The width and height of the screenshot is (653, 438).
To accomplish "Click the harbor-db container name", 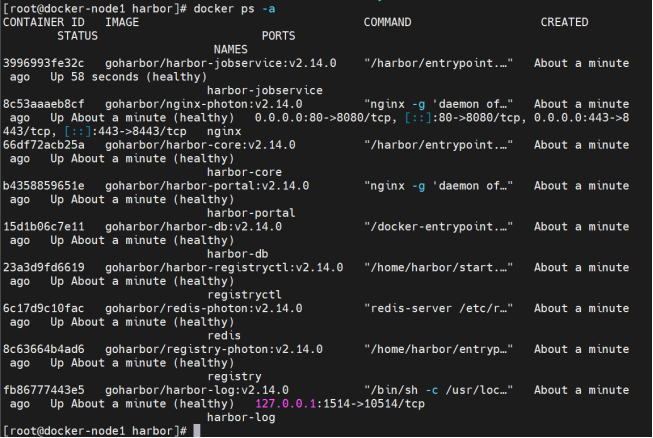I will tap(238, 254).
